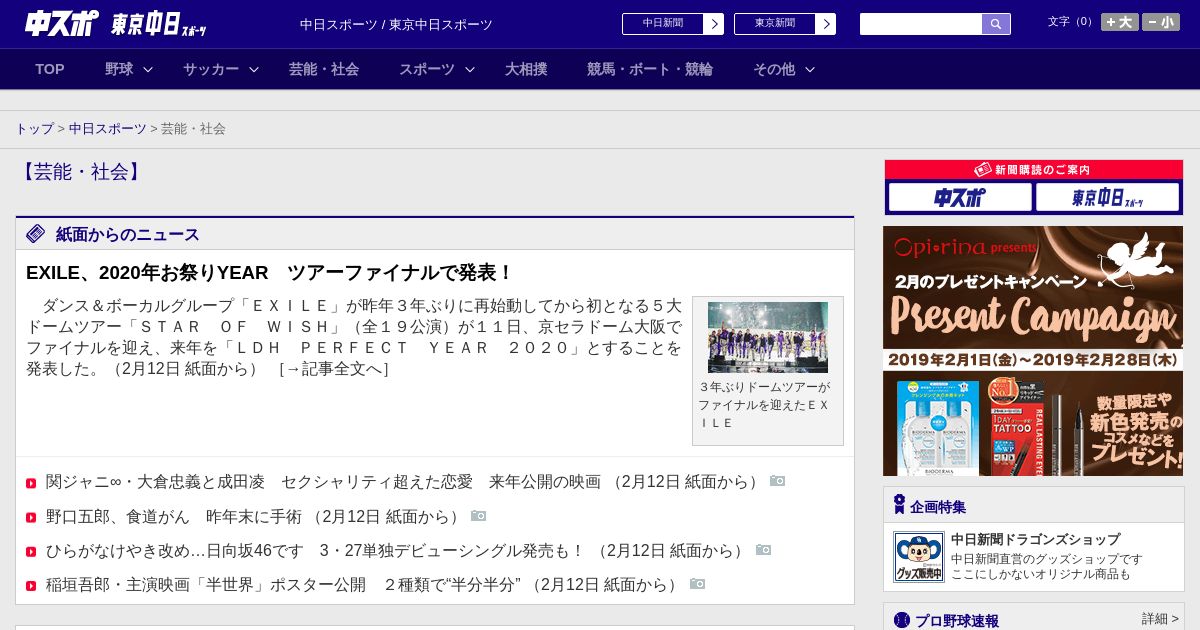Open the EXILE concert photo thumbnail
The width and height of the screenshot is (1200, 630).
click(x=768, y=337)
